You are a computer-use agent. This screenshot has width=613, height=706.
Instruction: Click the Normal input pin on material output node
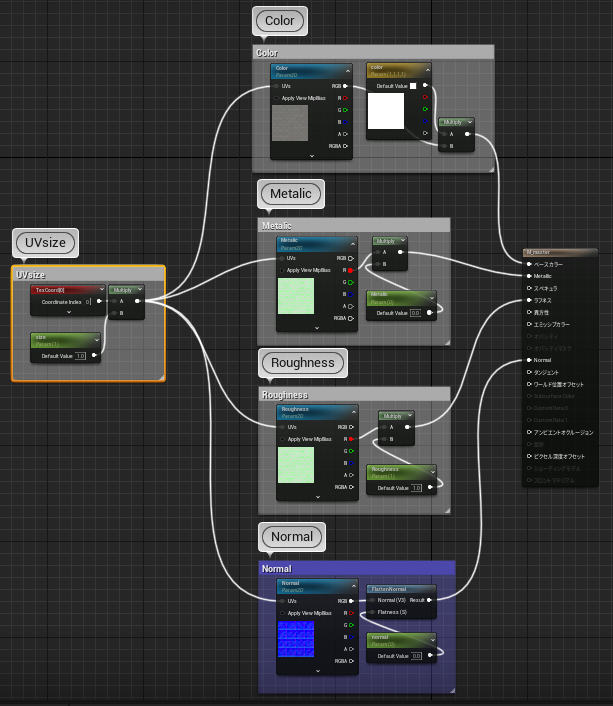click(x=529, y=360)
